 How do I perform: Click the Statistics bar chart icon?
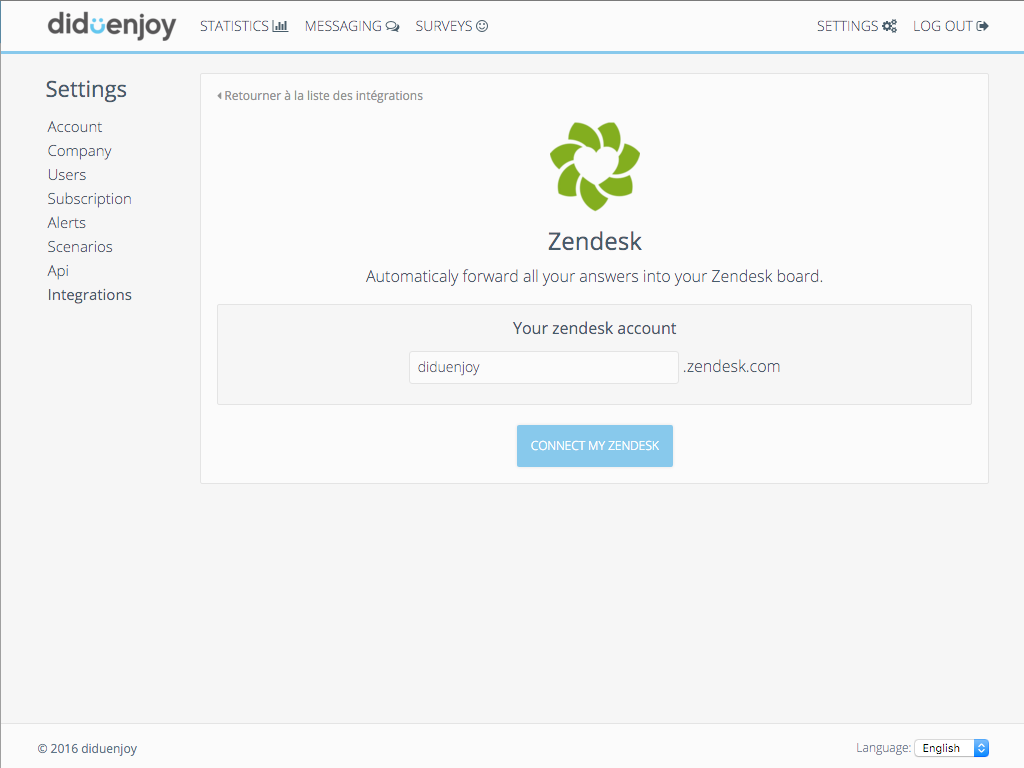pyautogui.click(x=280, y=26)
